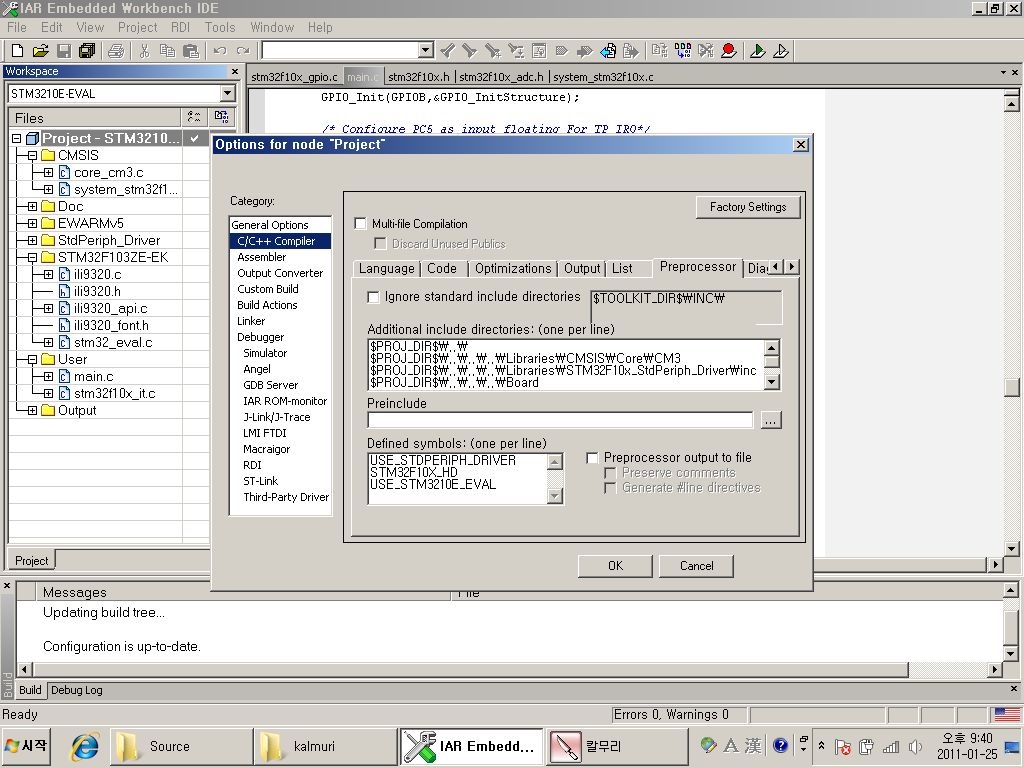Click the Save toolbar icon
1024x768 pixels.
[63, 50]
